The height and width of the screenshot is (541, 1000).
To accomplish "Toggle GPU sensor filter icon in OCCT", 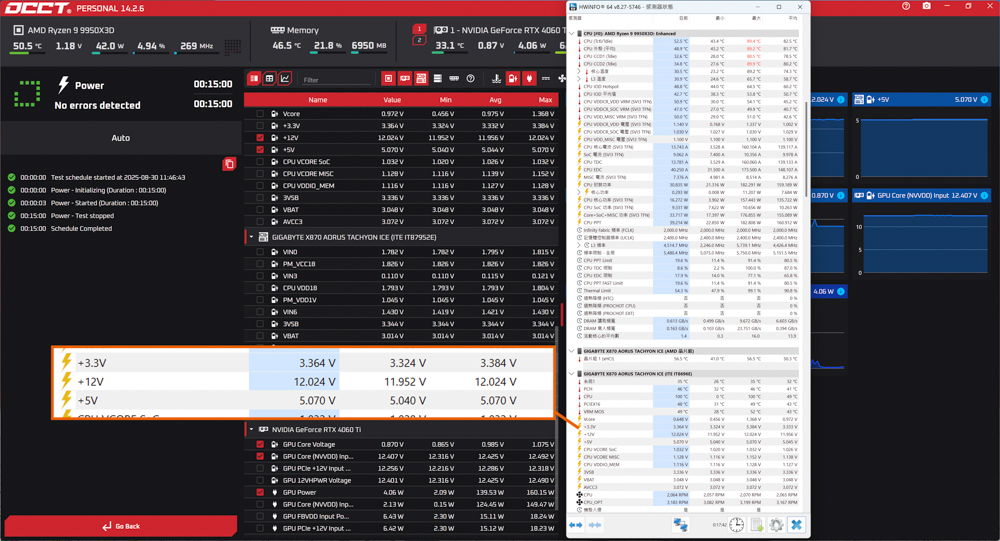I will point(404,78).
